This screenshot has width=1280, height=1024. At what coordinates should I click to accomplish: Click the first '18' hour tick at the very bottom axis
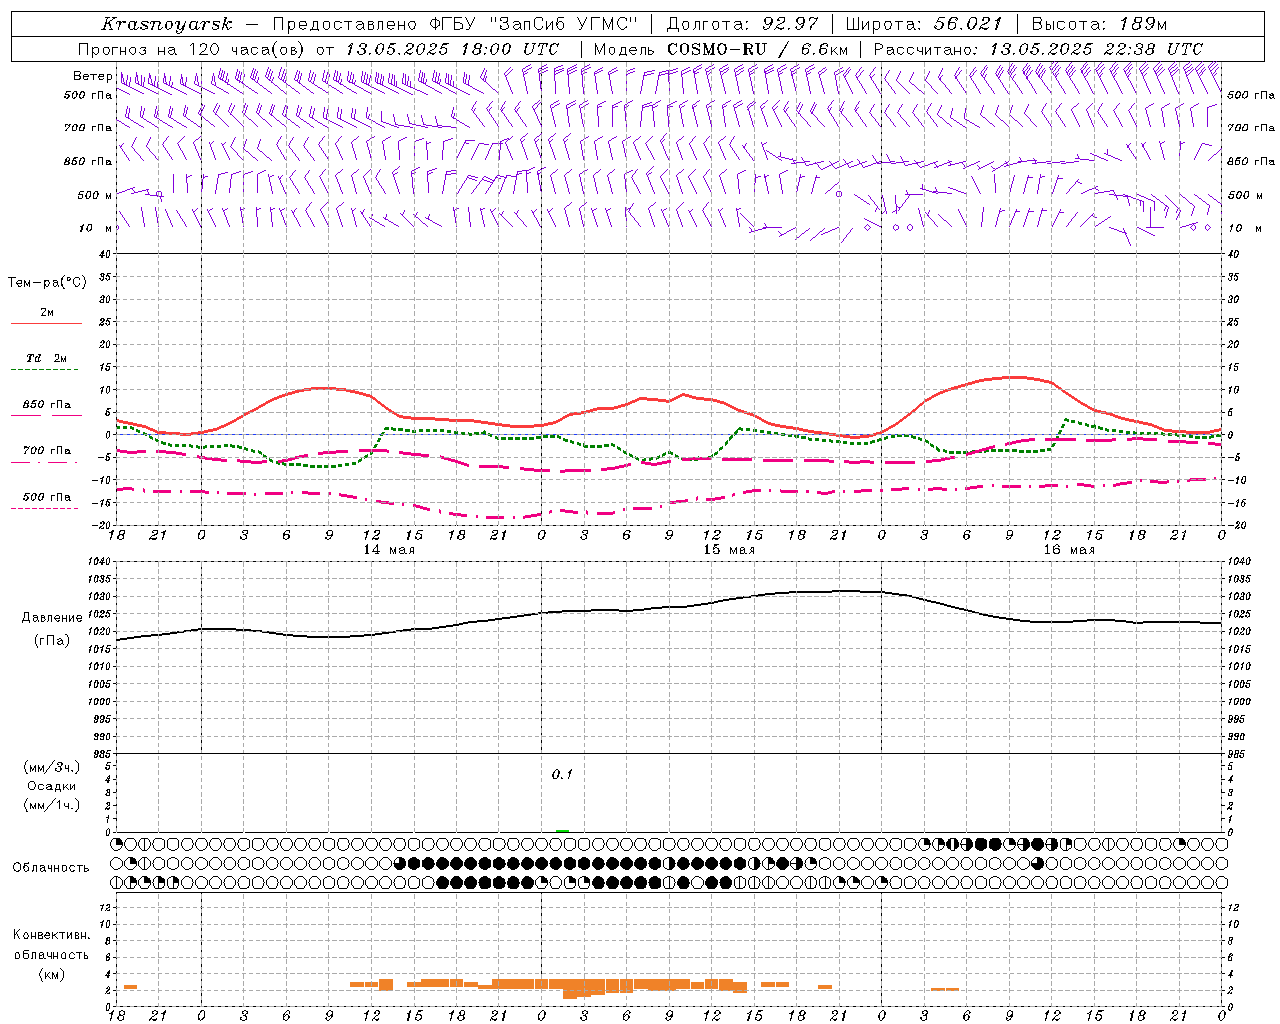tap(116, 1015)
